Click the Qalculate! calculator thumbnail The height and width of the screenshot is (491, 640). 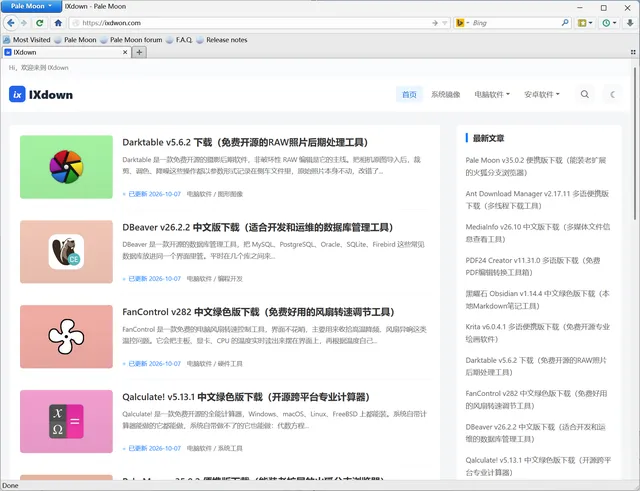point(66,421)
